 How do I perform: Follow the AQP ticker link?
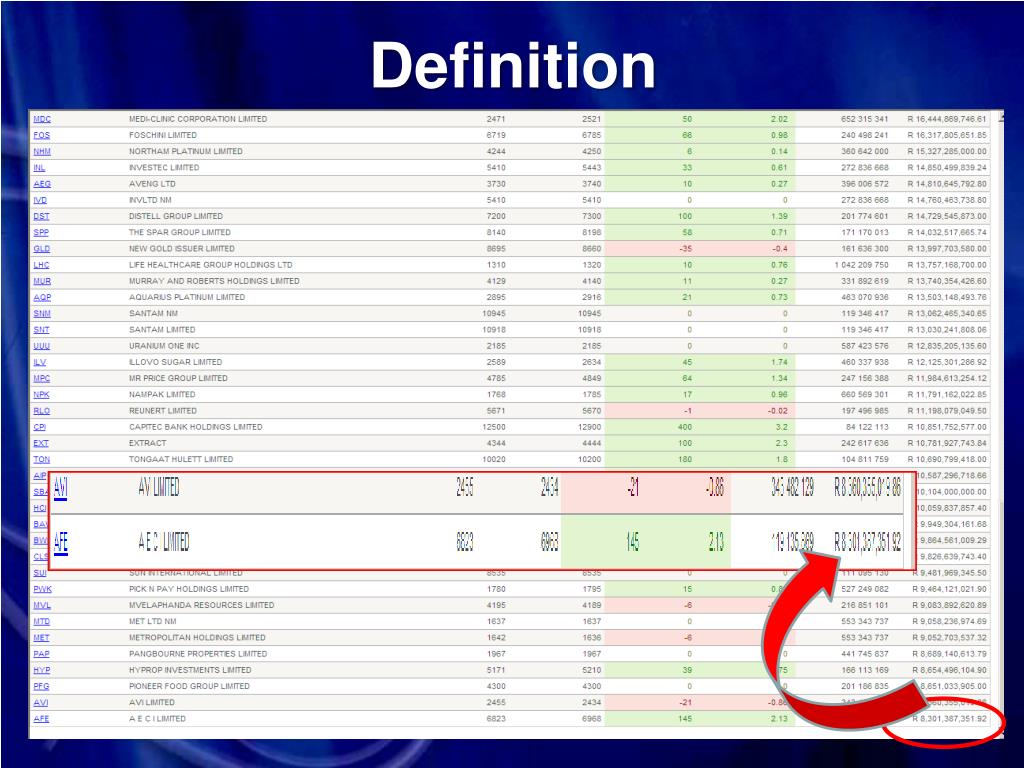42,297
